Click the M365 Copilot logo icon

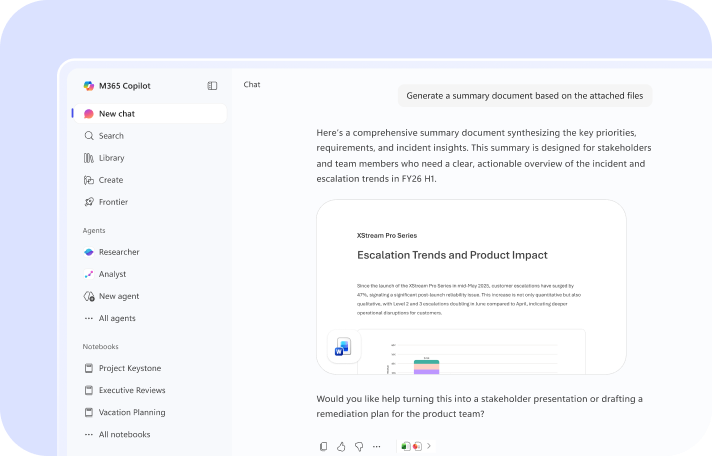tap(89, 86)
